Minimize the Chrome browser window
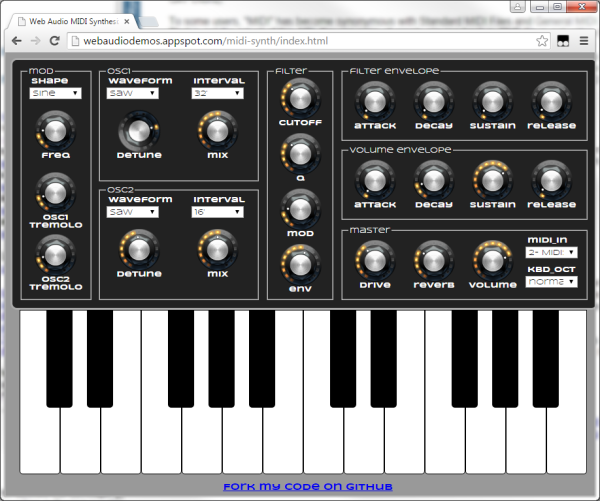Screen dimensions: 600x501 (x=540, y=7)
